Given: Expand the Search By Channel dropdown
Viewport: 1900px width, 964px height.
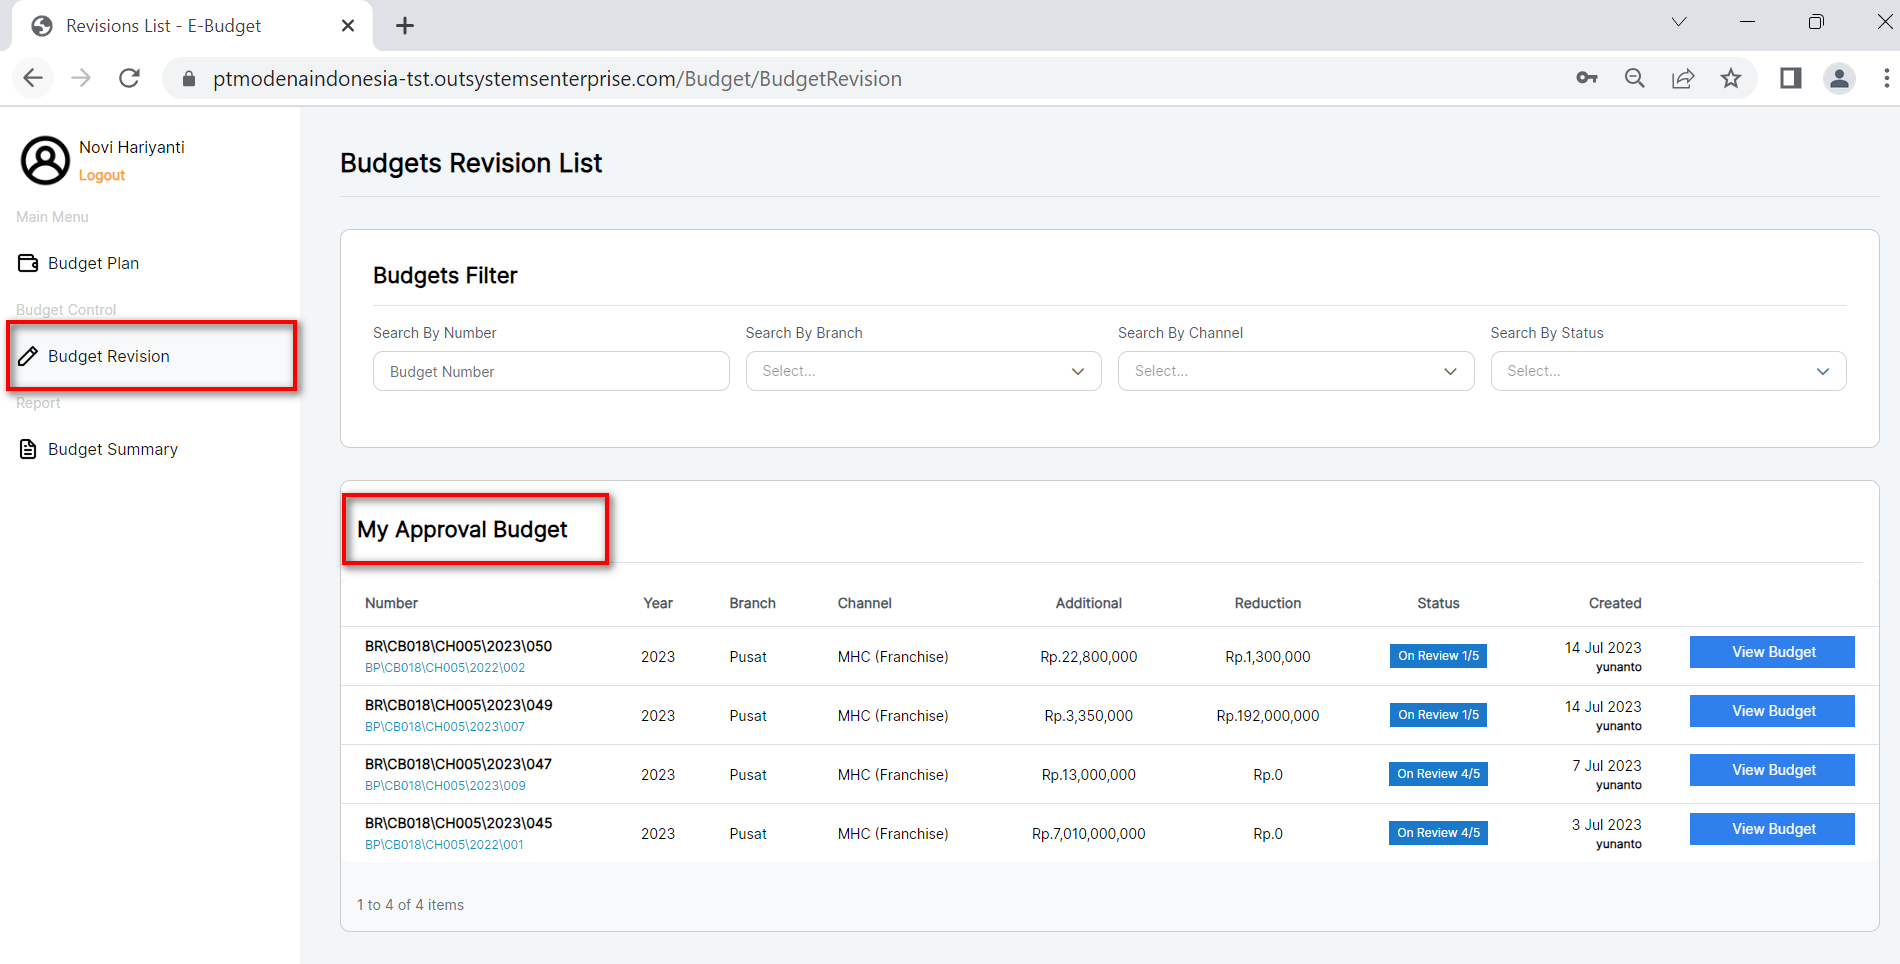Looking at the screenshot, I should (x=1295, y=371).
